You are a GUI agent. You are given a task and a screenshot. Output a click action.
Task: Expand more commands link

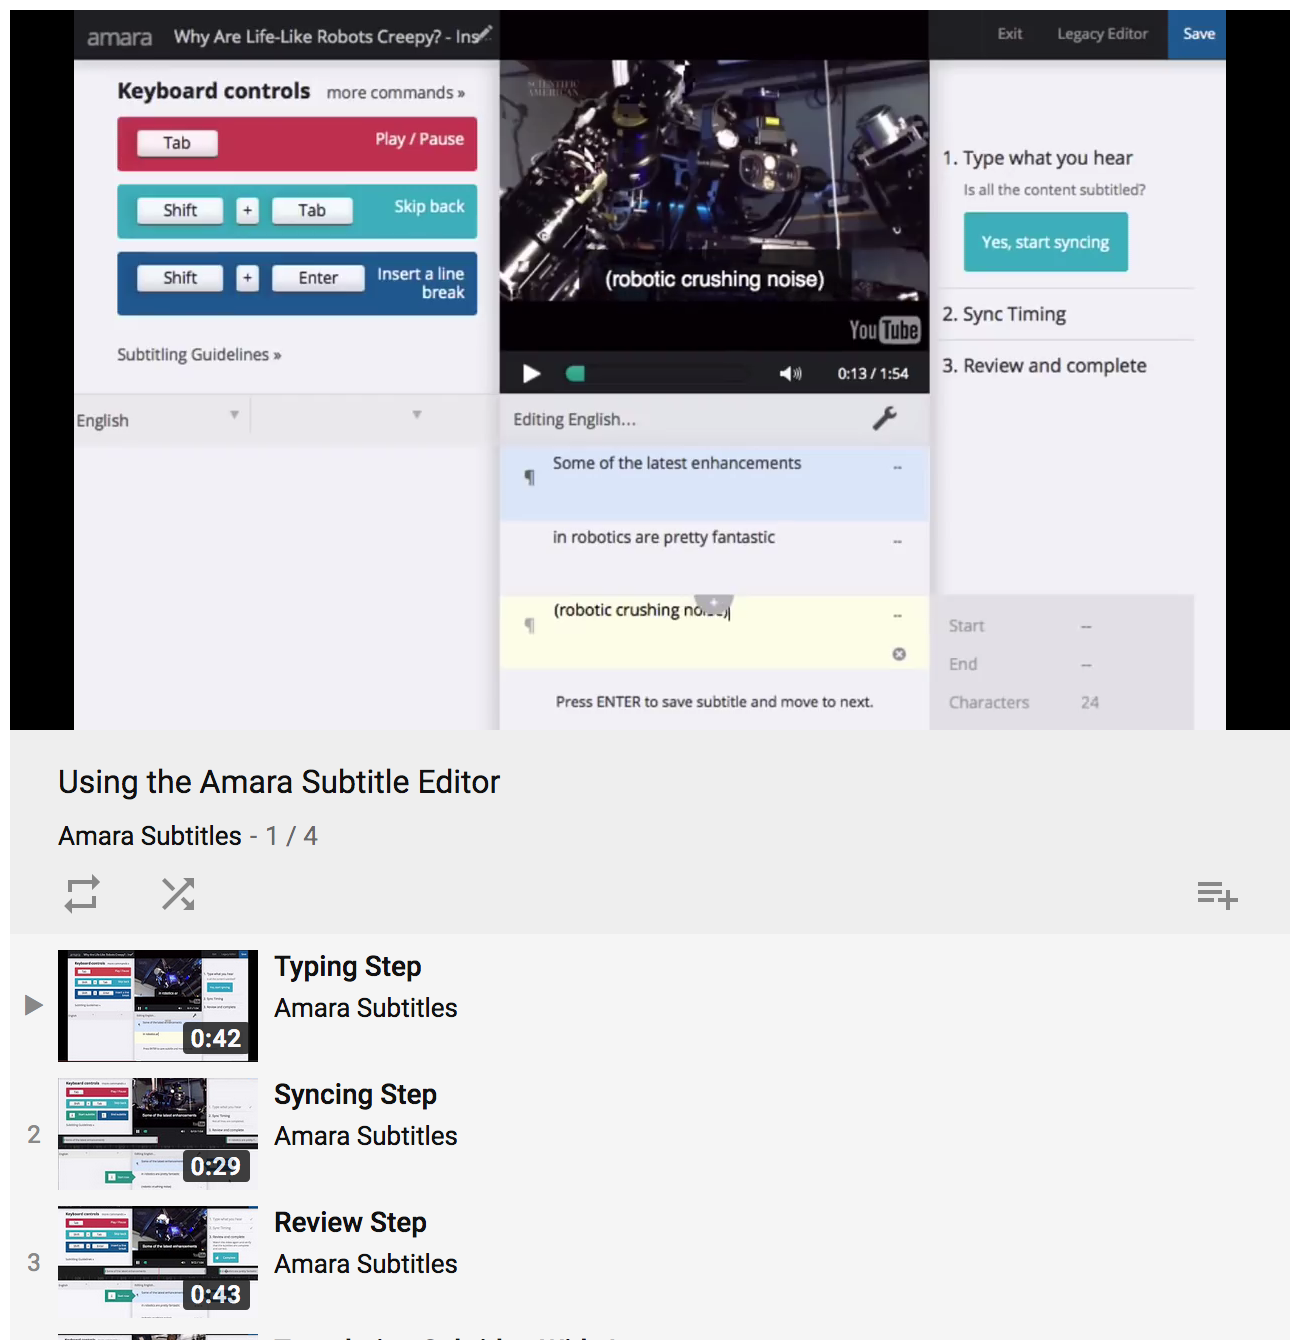396,93
